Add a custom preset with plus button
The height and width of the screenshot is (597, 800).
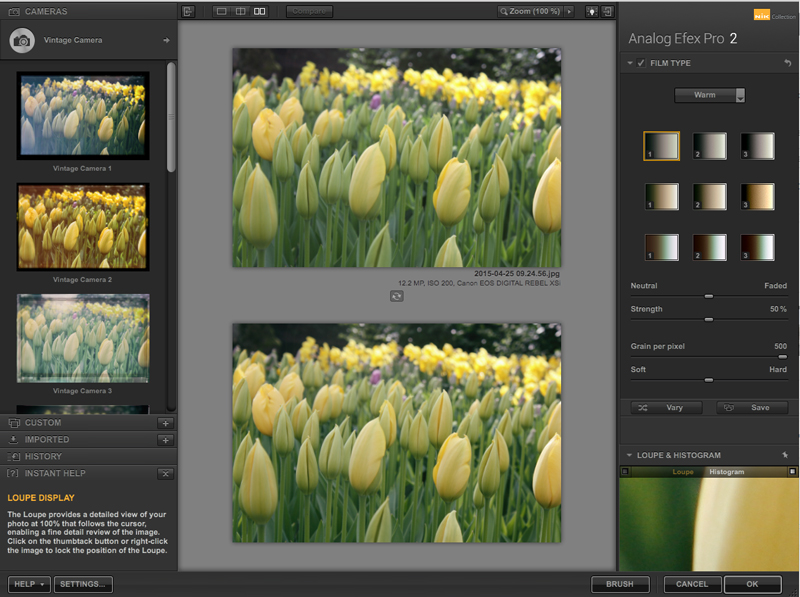click(x=165, y=423)
